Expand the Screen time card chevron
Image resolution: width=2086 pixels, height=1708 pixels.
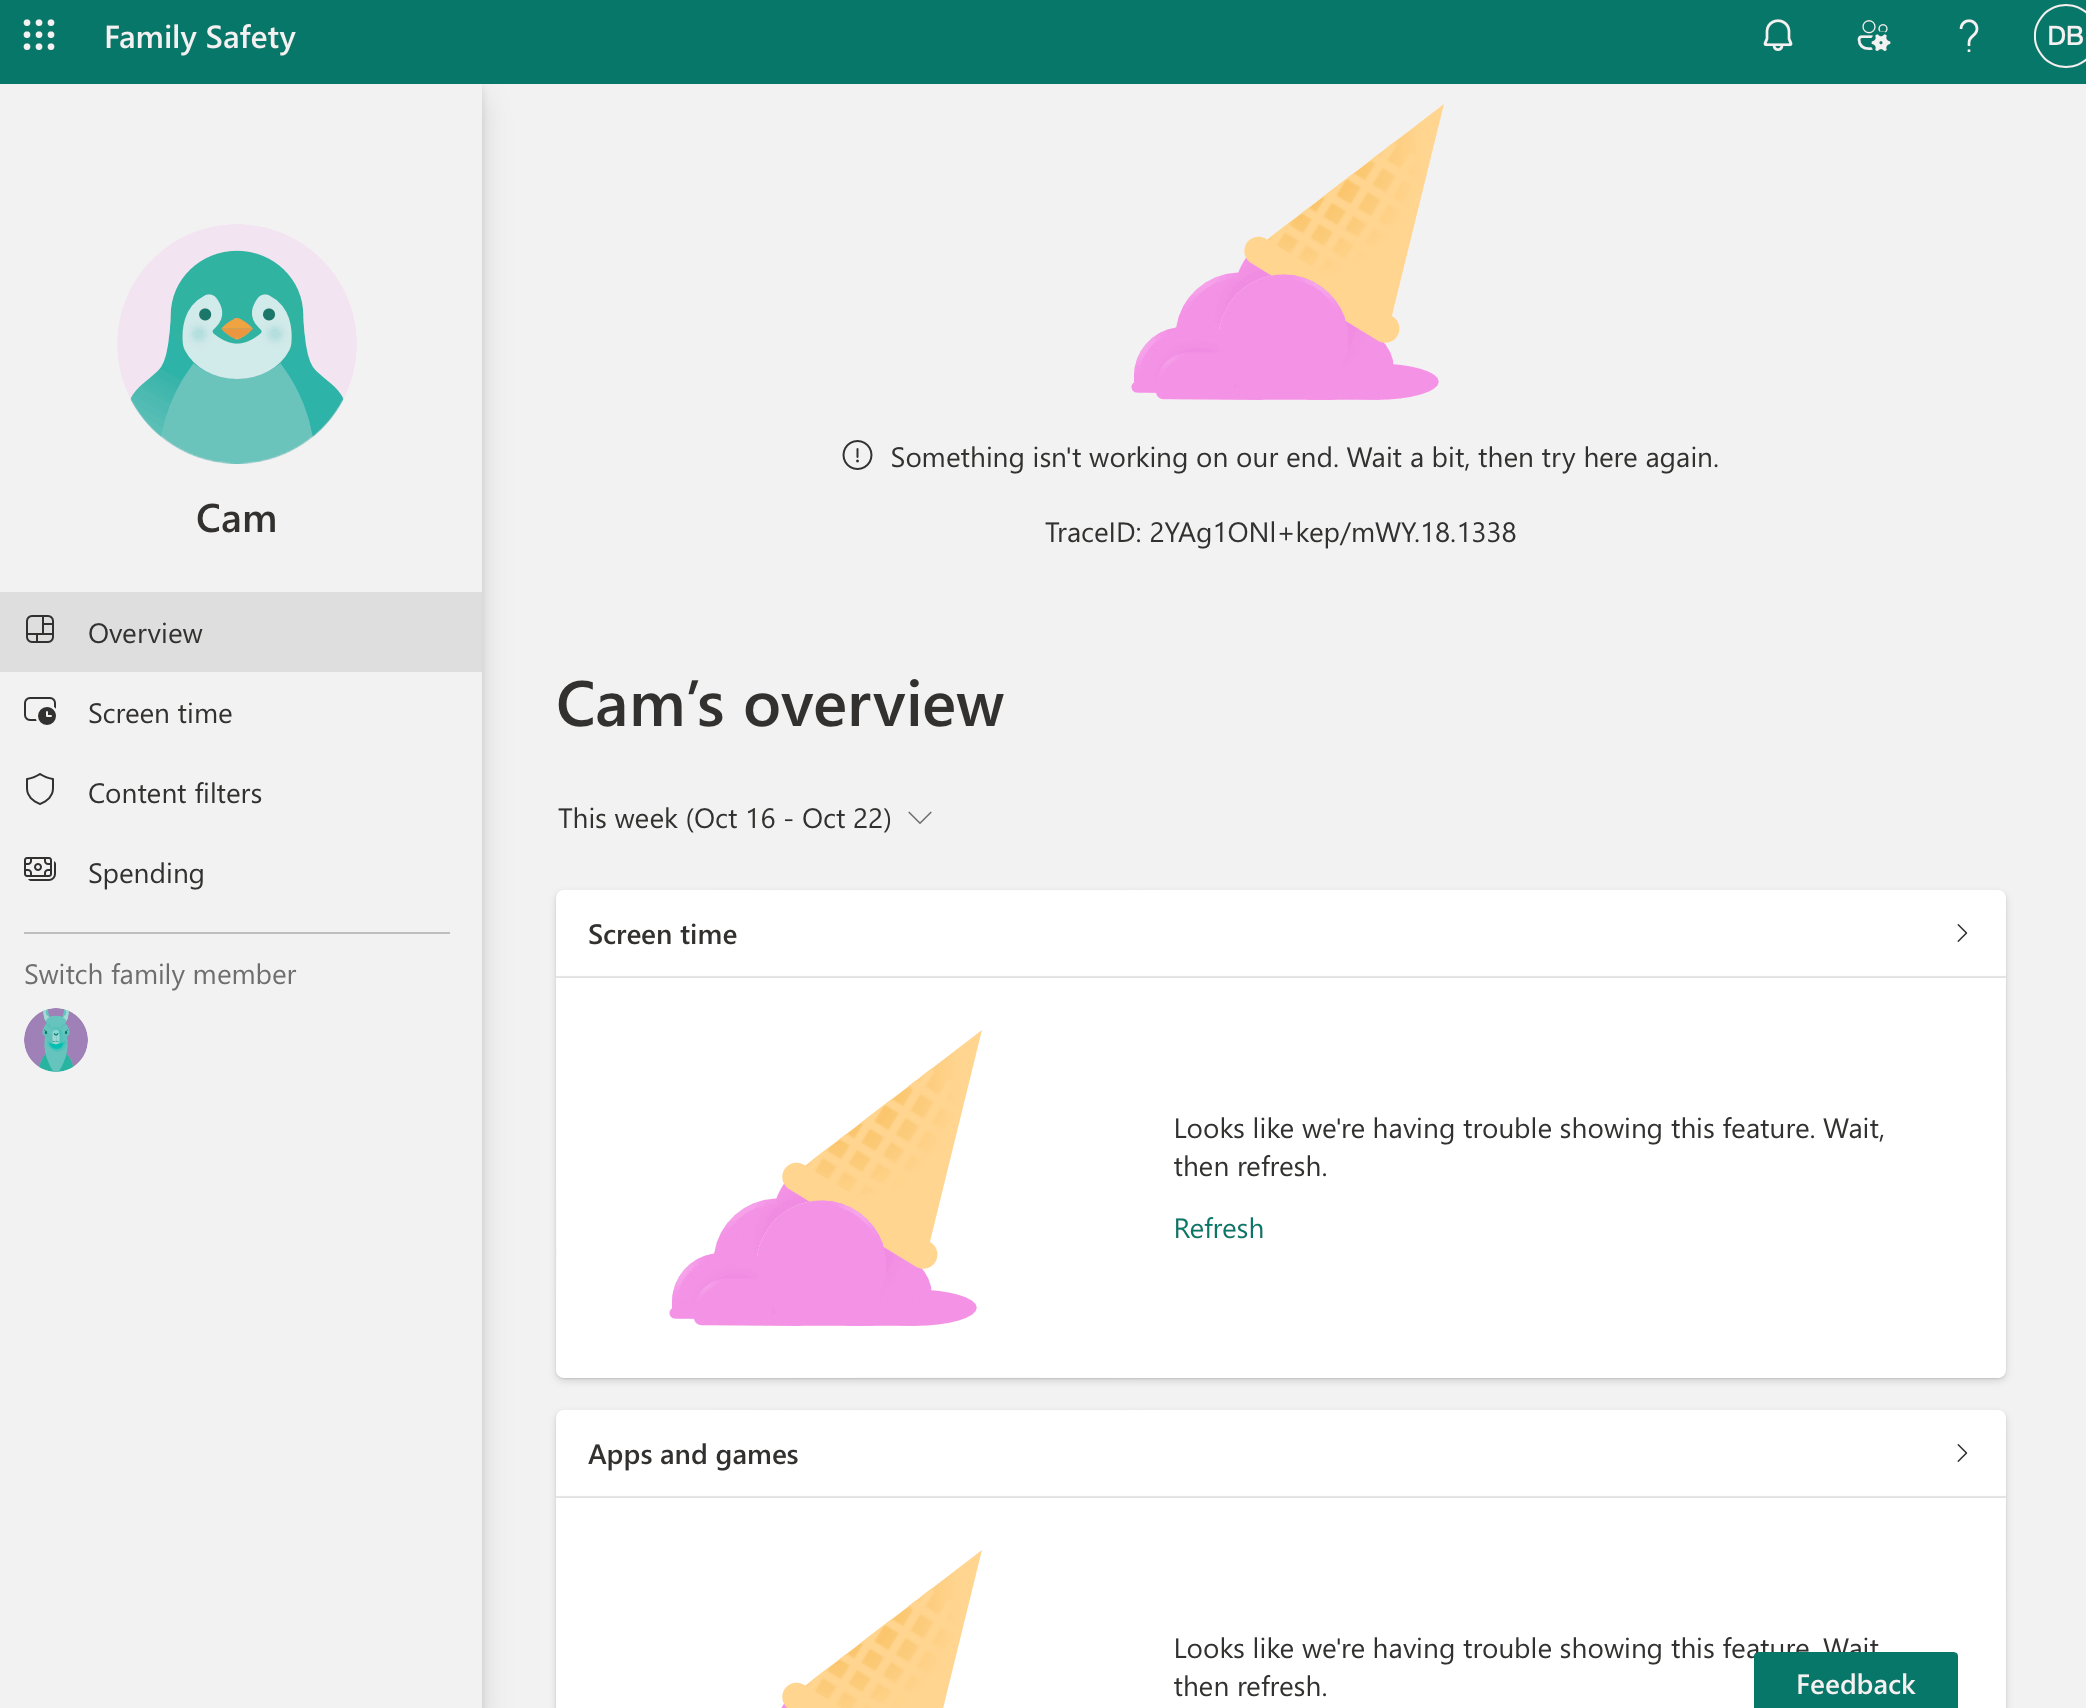1962,933
